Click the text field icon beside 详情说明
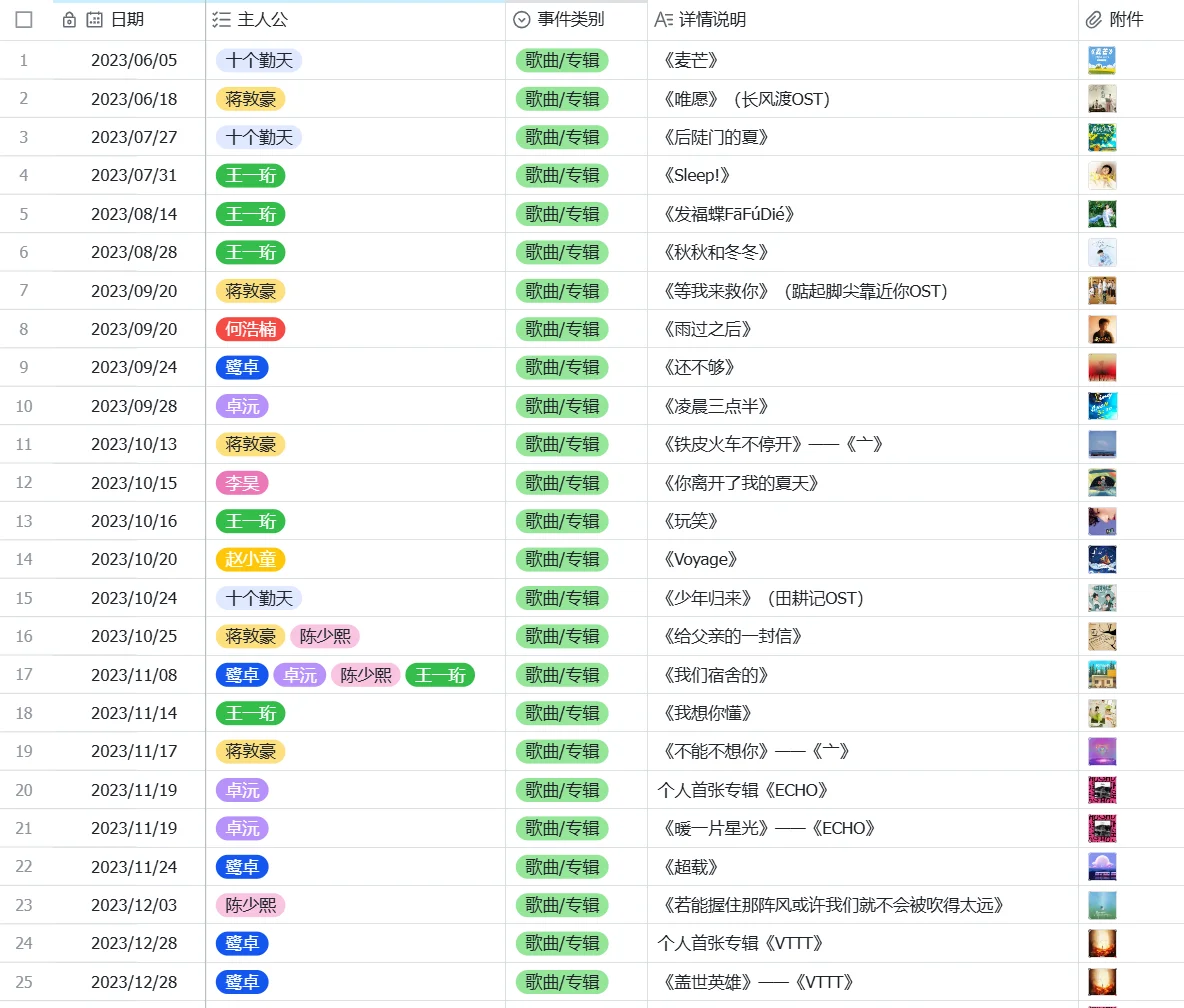 [663, 20]
